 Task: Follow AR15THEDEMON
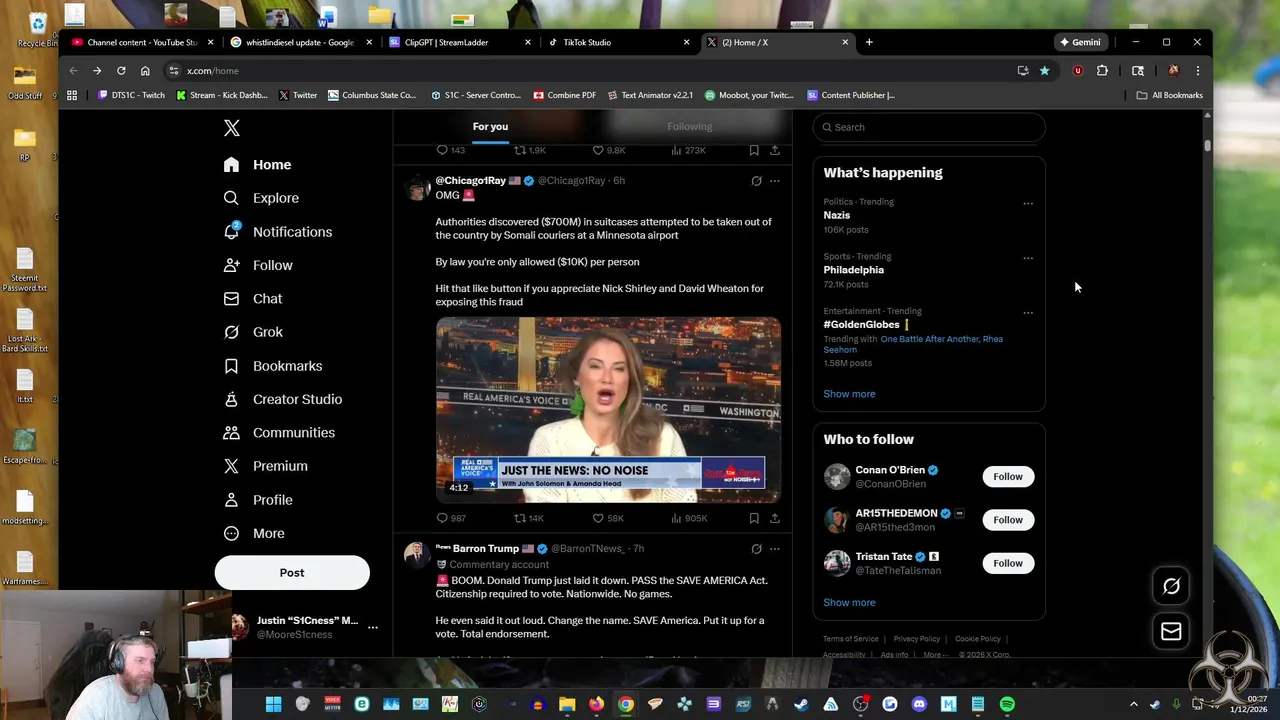1008,520
